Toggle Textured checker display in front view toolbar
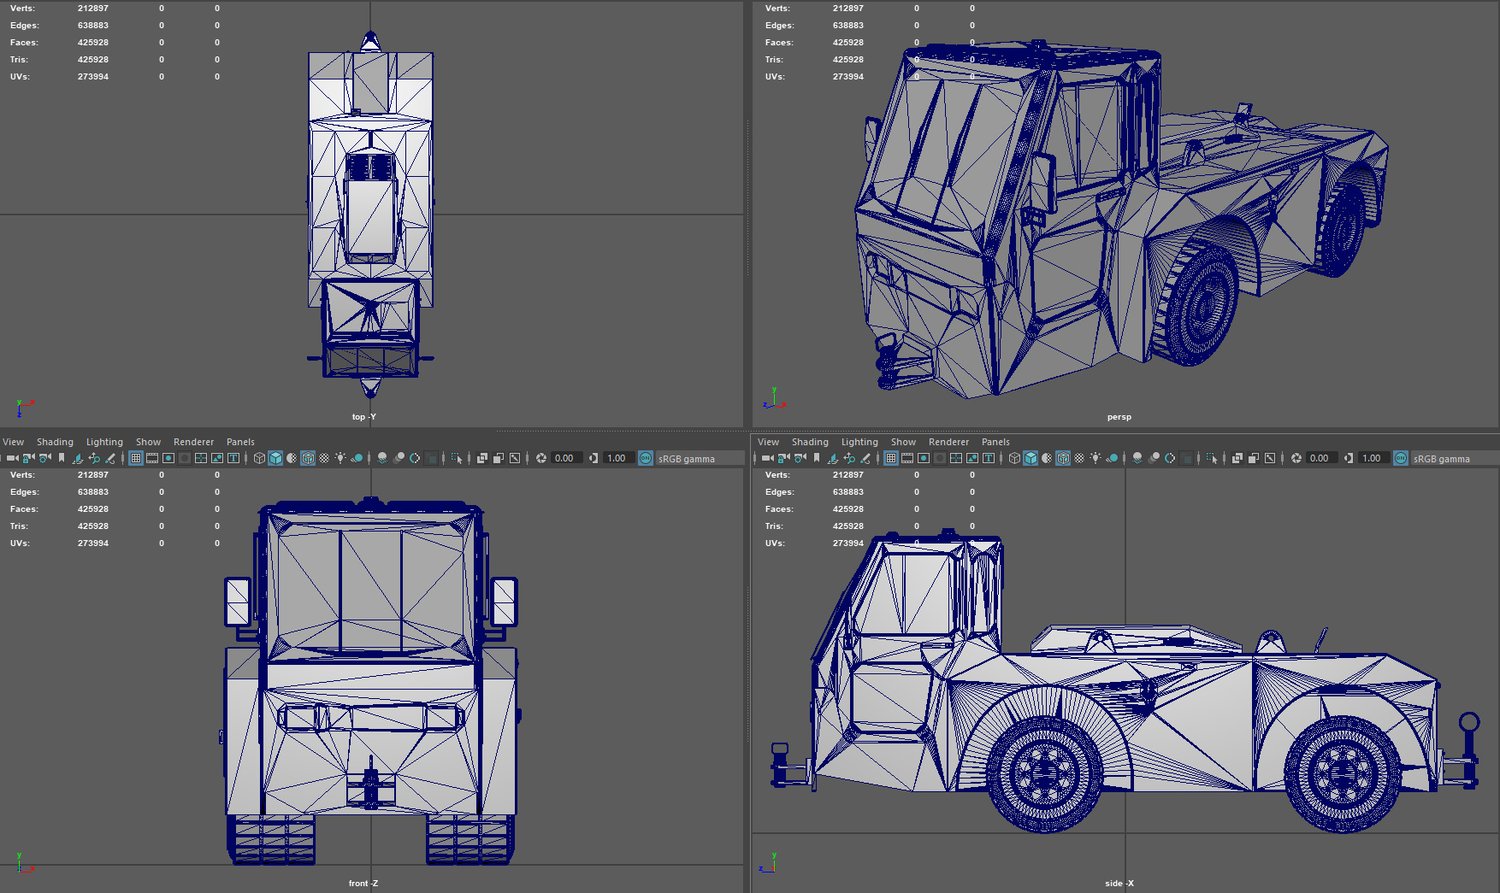Image resolution: width=1500 pixels, height=893 pixels. tap(324, 458)
